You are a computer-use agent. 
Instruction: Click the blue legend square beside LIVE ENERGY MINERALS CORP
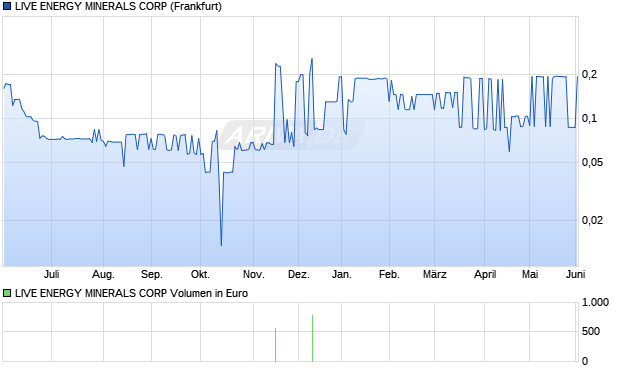coord(7,6)
